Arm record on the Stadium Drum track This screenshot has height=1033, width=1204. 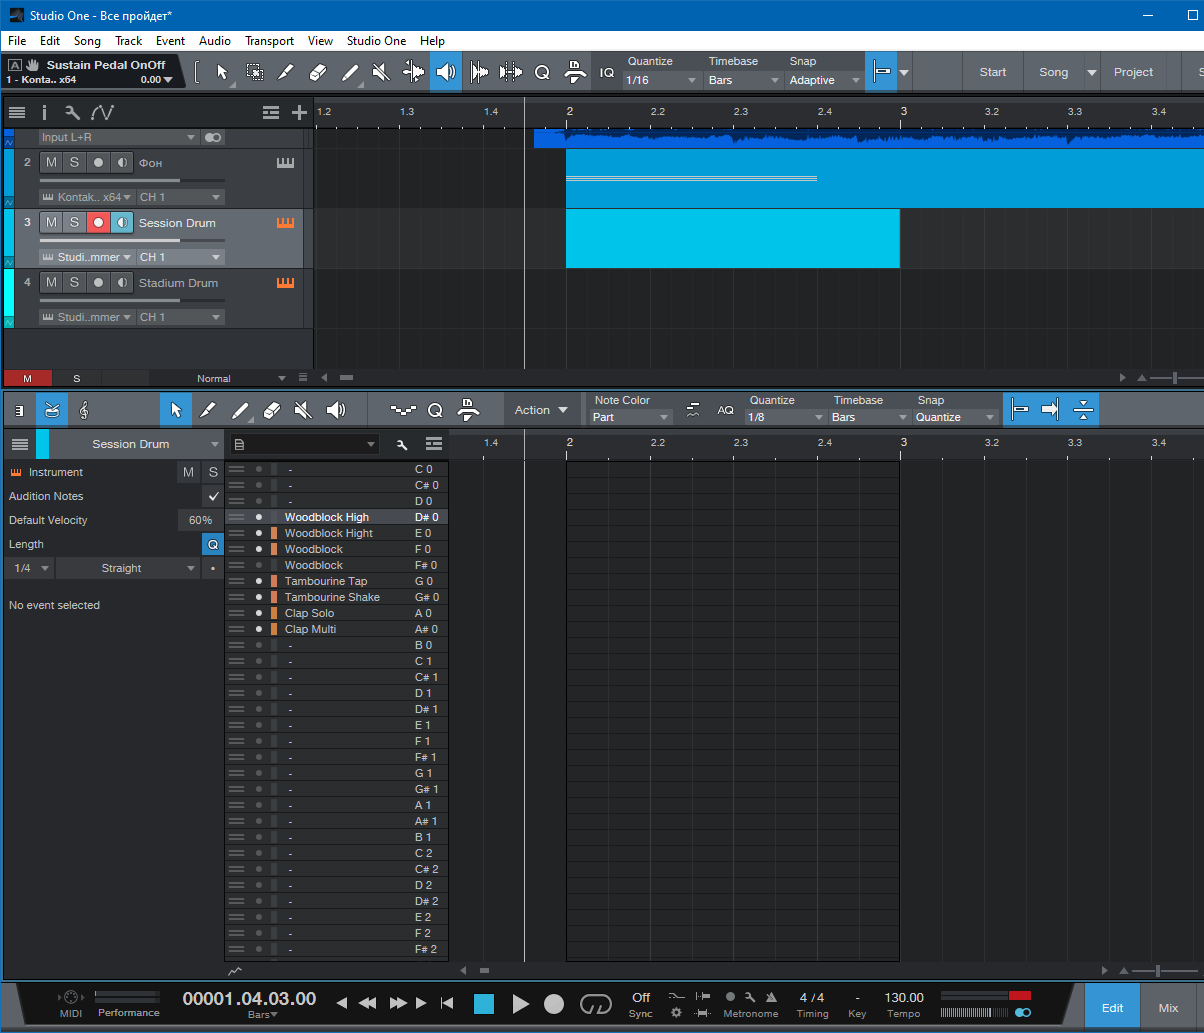[98, 282]
